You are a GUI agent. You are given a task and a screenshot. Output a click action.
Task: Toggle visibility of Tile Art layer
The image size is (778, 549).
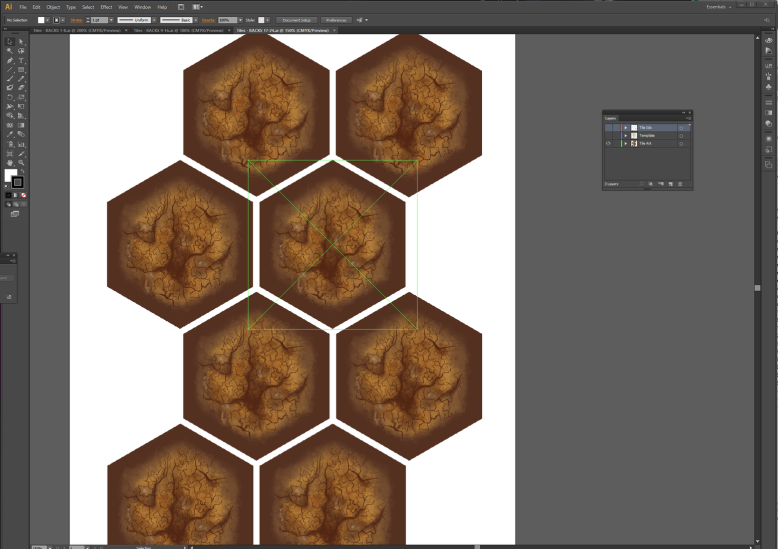(608, 143)
